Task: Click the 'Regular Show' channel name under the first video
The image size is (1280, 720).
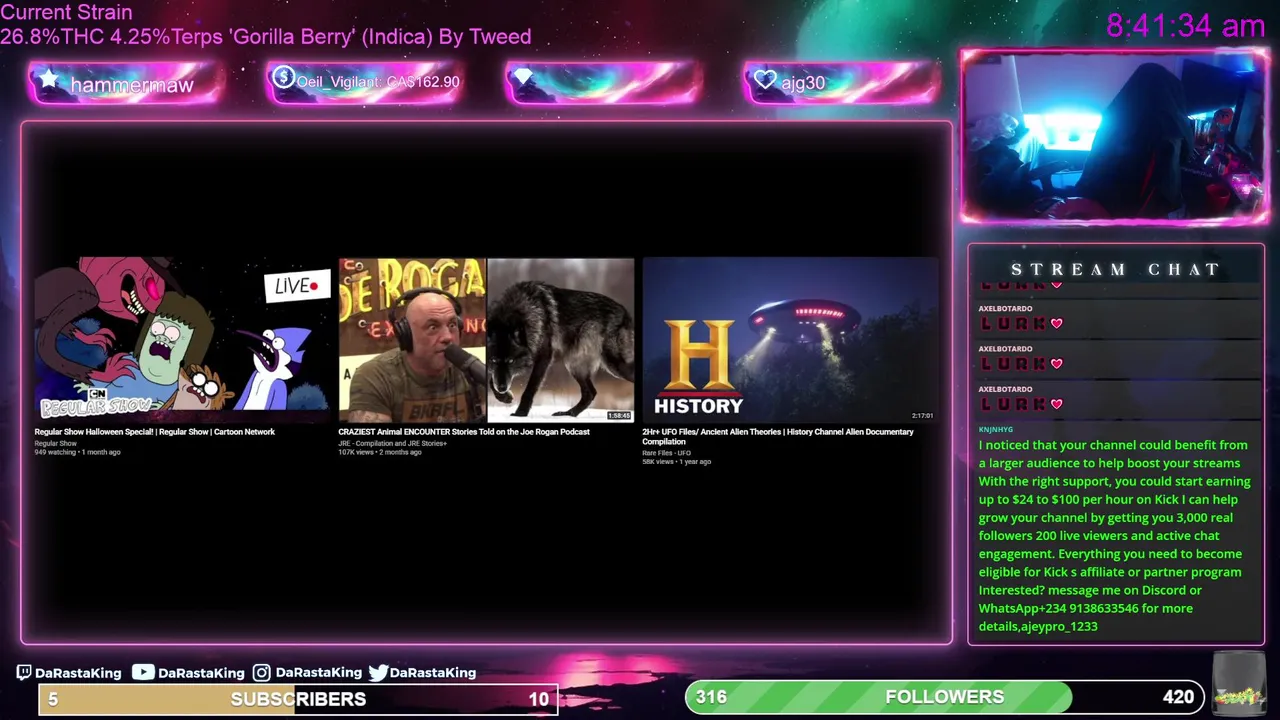Action: (55, 443)
